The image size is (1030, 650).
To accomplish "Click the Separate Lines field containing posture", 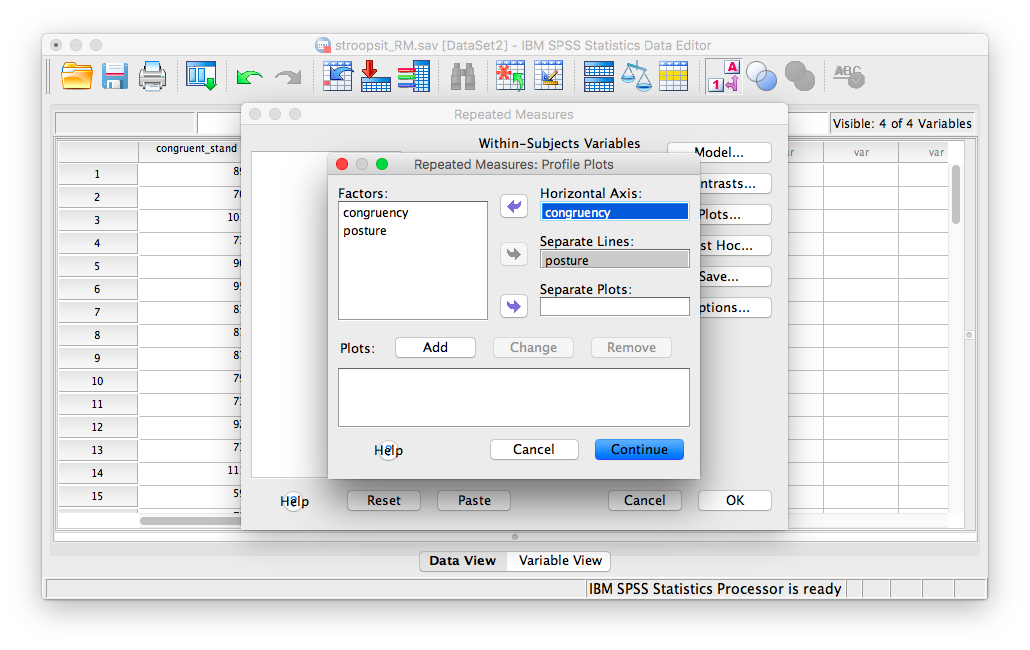I will tap(615, 259).
